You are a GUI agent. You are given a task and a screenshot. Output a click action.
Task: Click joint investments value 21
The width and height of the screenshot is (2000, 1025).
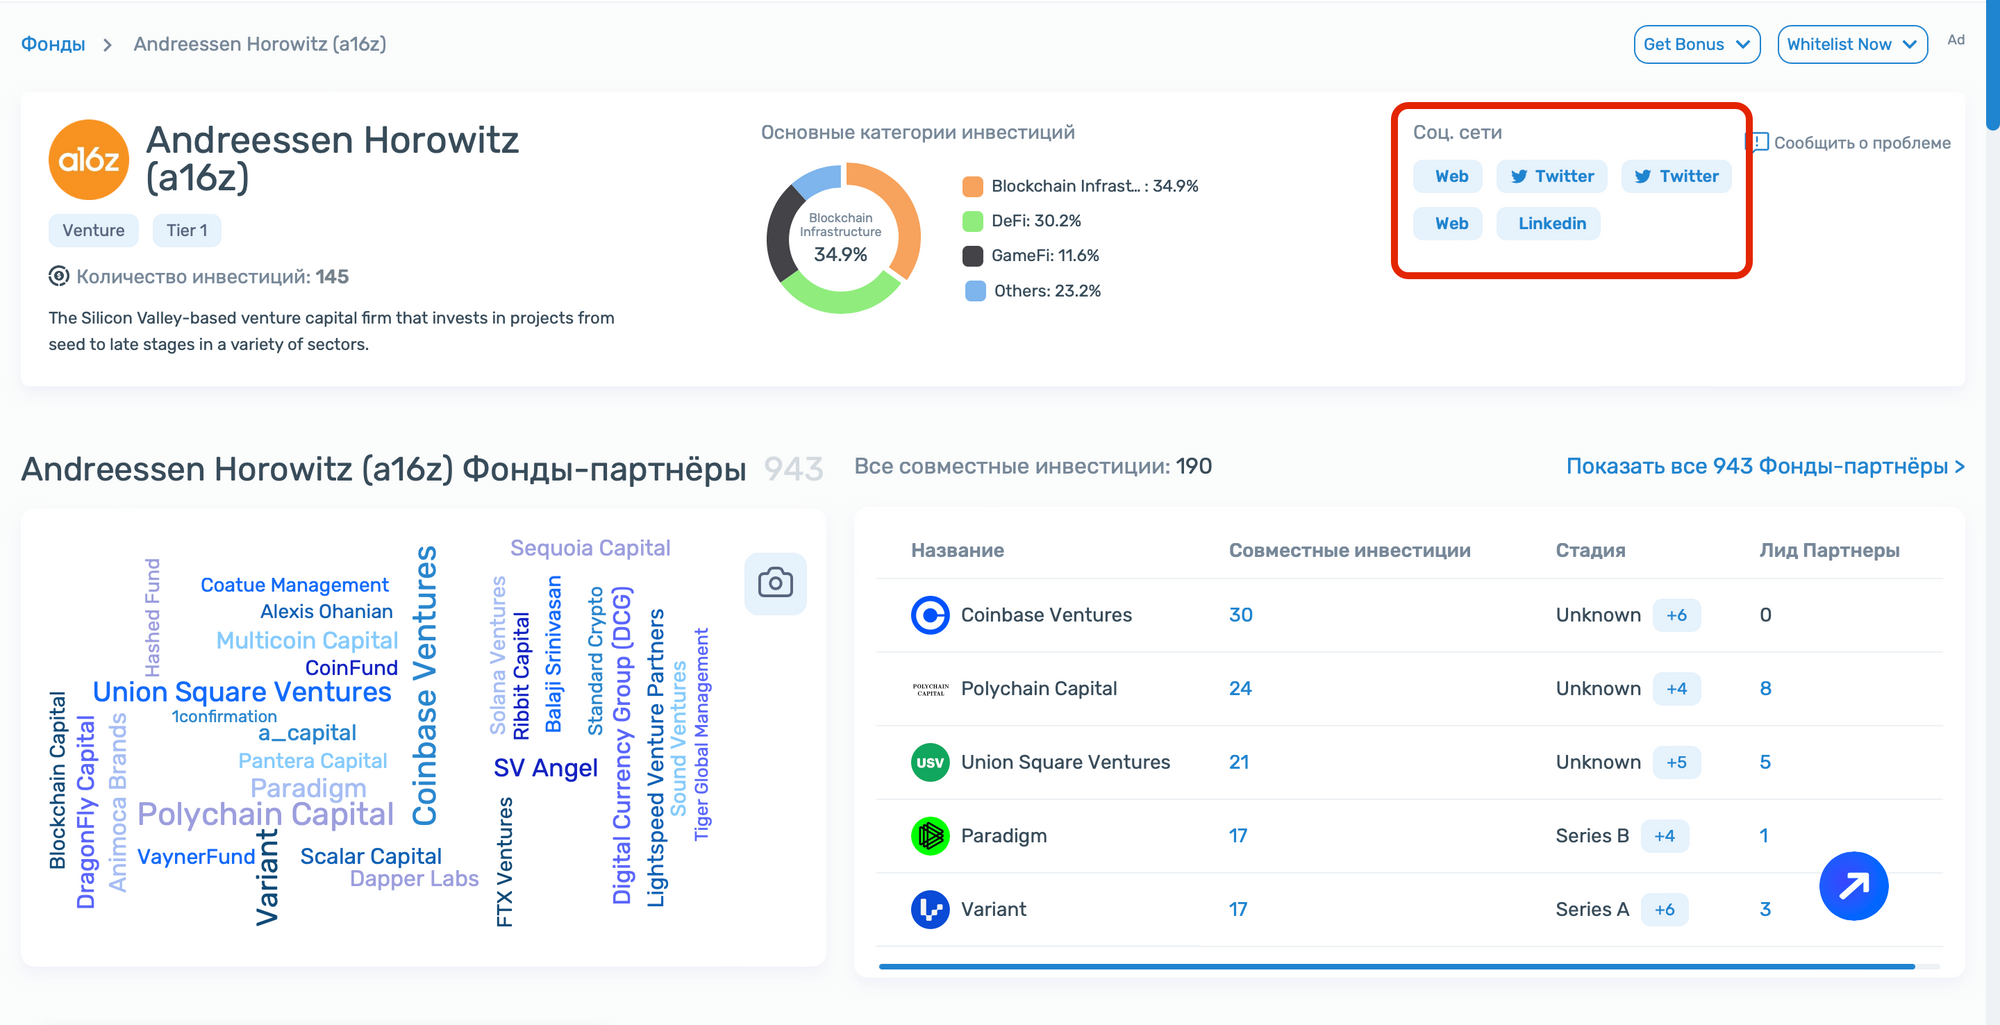1239,762
